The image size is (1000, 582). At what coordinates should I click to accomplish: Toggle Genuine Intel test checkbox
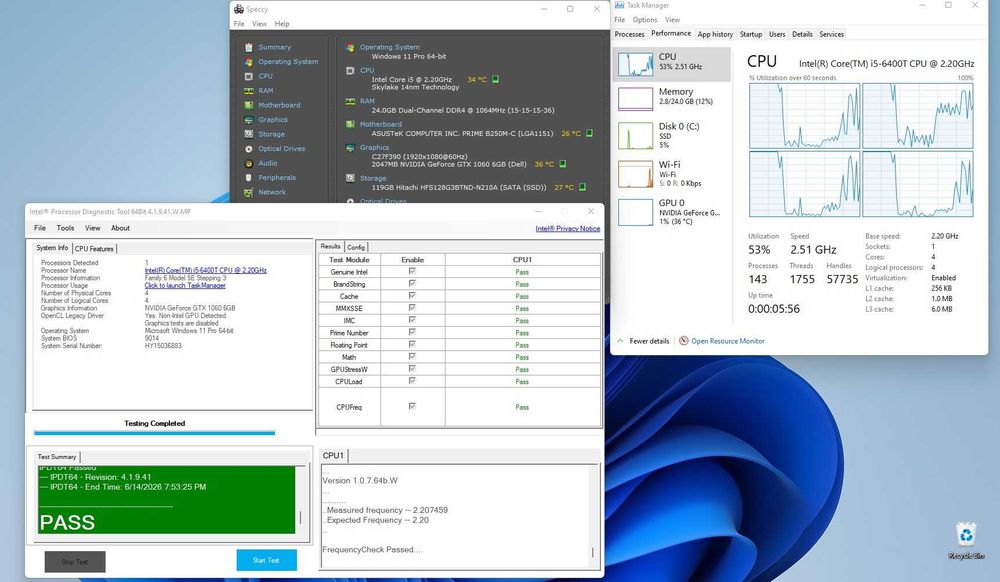(412, 272)
